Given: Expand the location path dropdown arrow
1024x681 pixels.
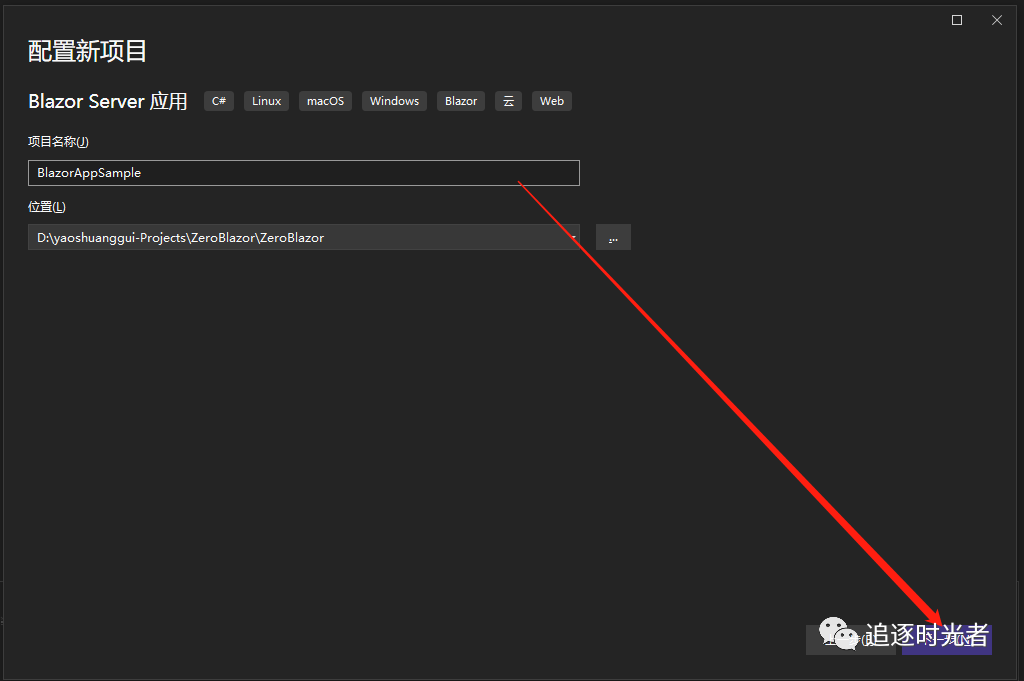Looking at the screenshot, I should point(573,238).
